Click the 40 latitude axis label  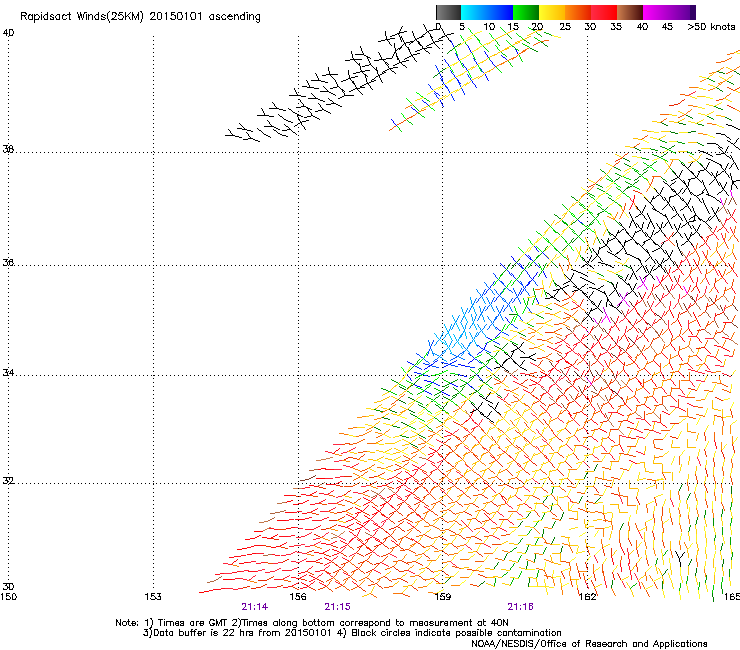point(8,33)
